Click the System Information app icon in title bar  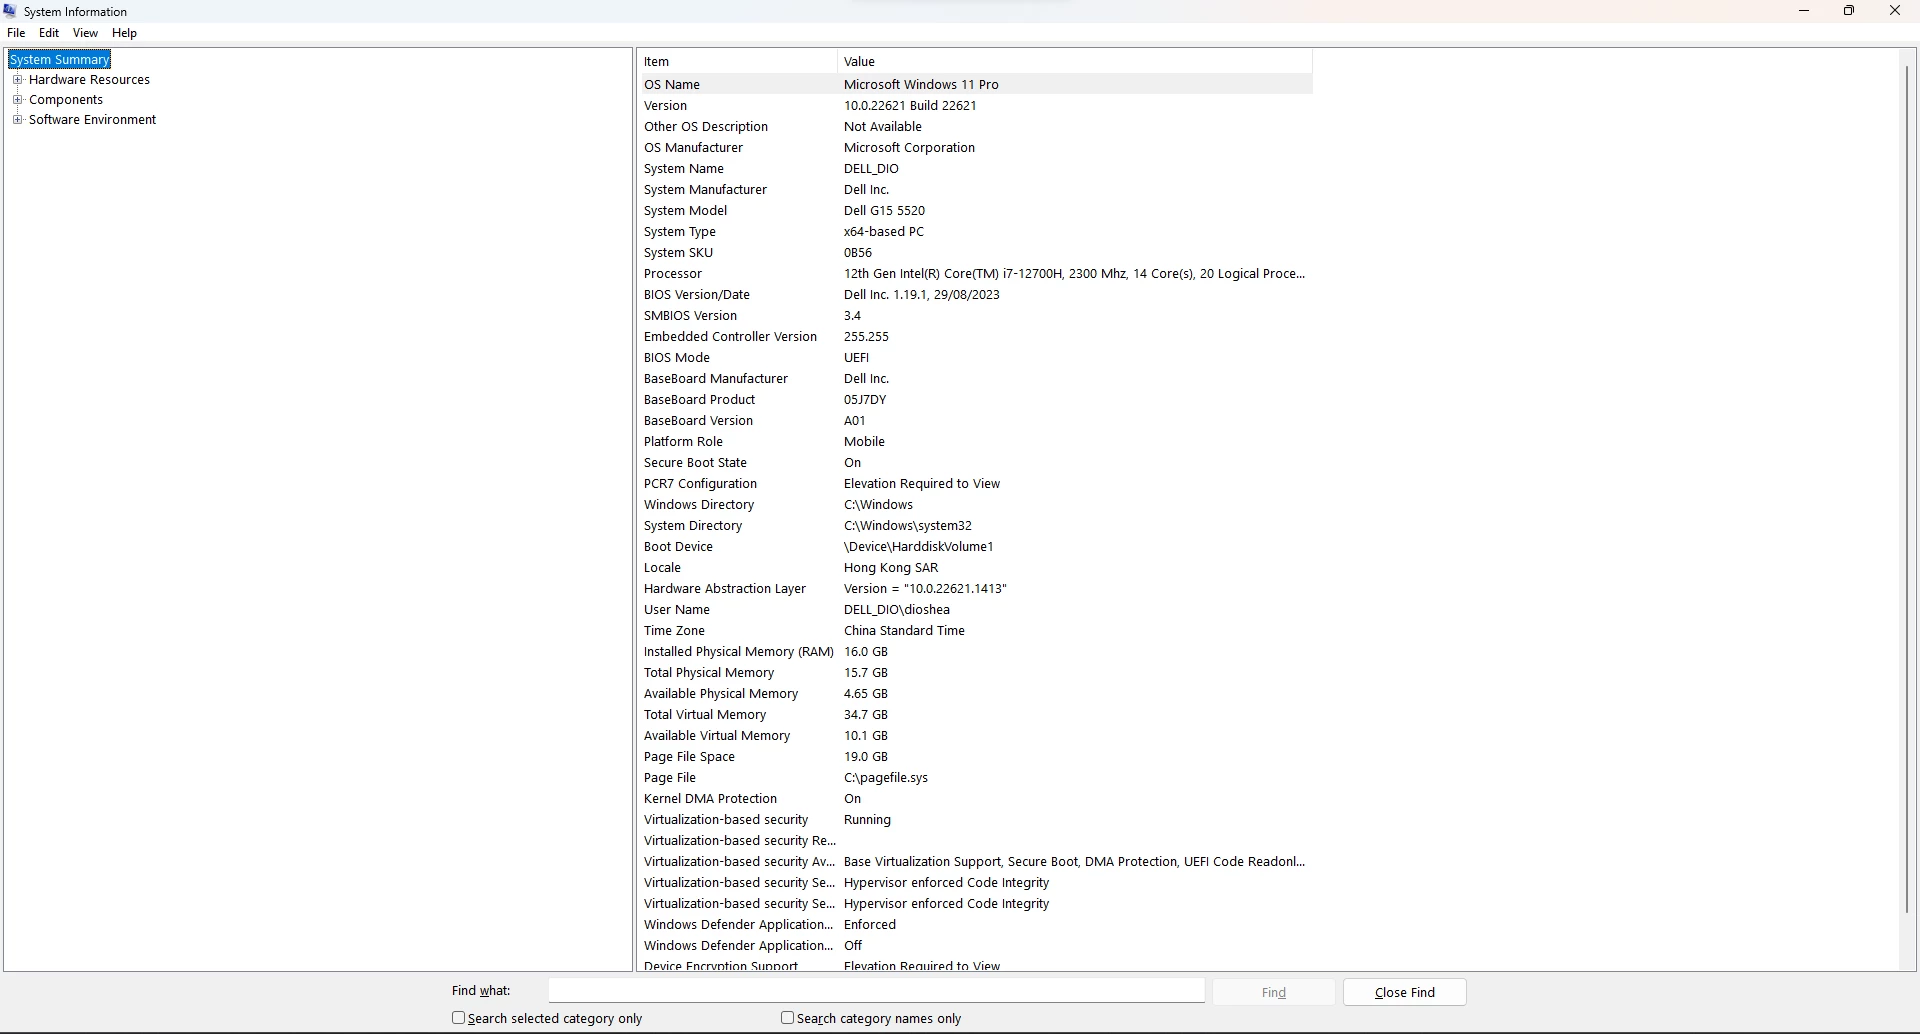point(10,11)
